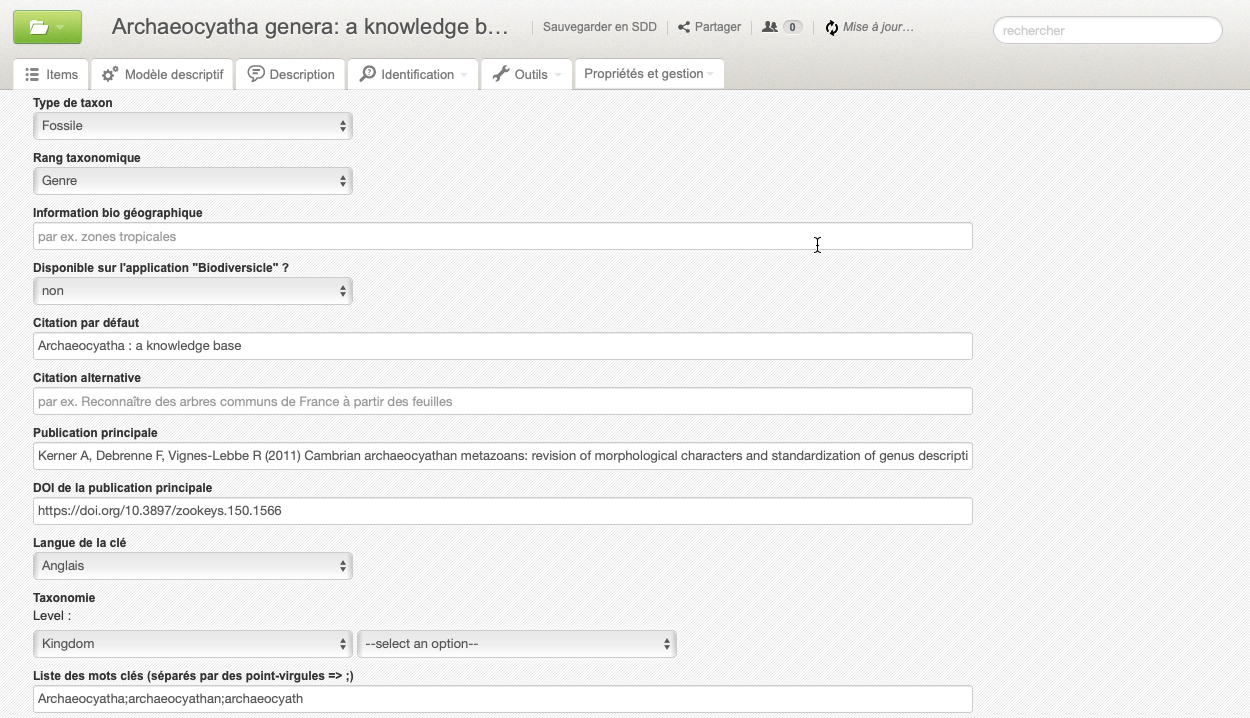1250x718 pixels.
Task: Click the speech bubble icon on Description
Action: [256, 74]
